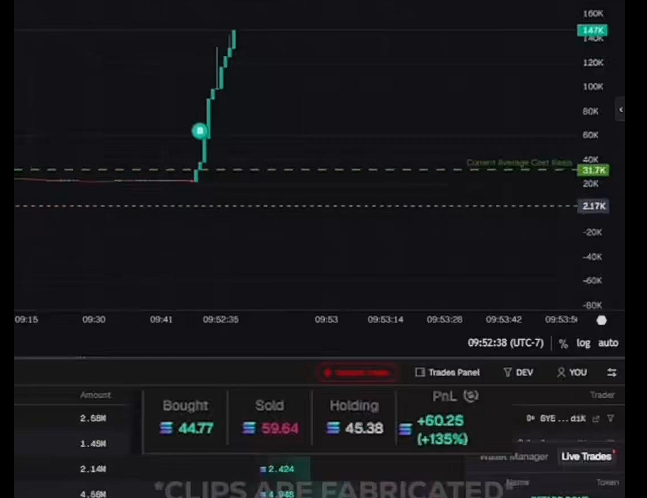Click the SOL icon beside PnL
Viewport: 647px width, 498px height.
tap(405, 430)
